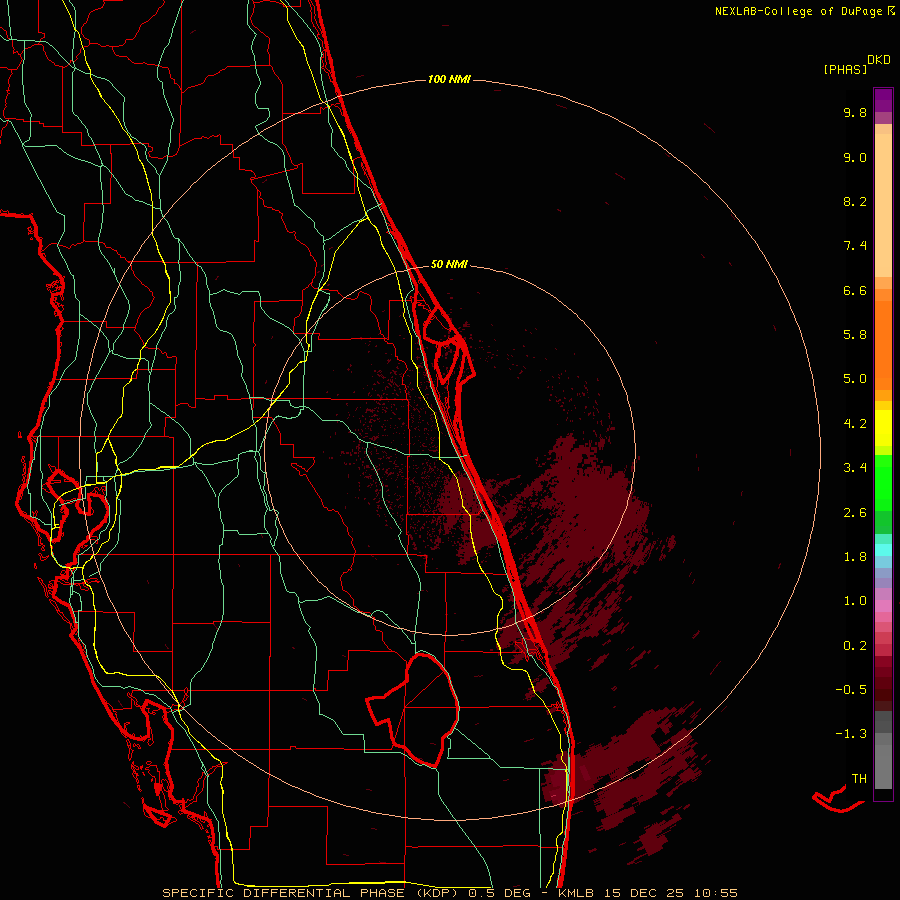Click the 5.8 scale value
The width and height of the screenshot is (900, 900).
tap(855, 335)
